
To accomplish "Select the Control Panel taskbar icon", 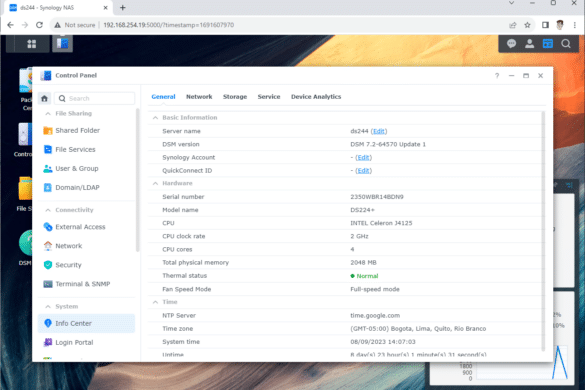I will tap(62, 44).
